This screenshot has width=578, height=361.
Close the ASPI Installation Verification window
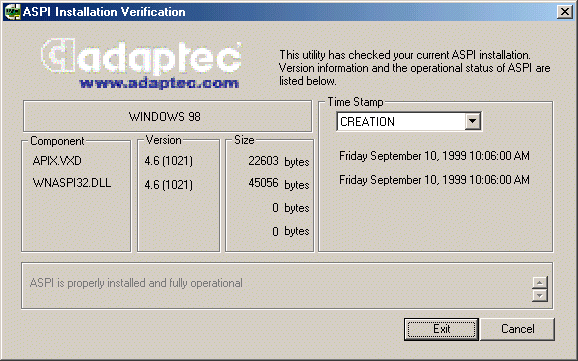click(565, 12)
